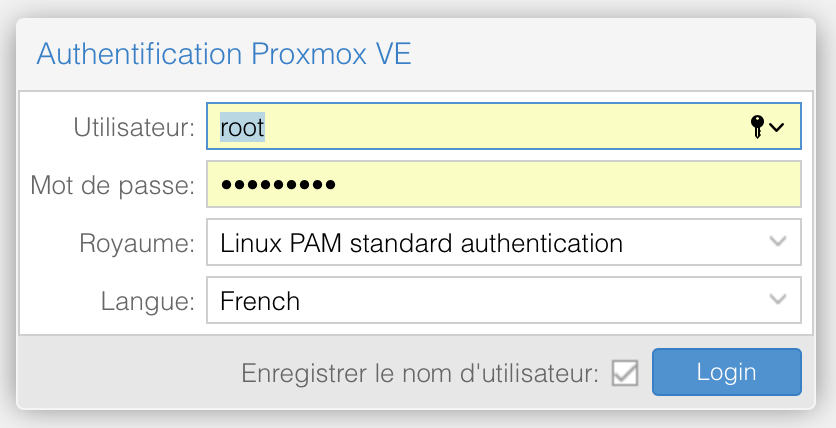Click the Utilisateur label
This screenshot has width=836, height=428.
pyautogui.click(x=134, y=127)
